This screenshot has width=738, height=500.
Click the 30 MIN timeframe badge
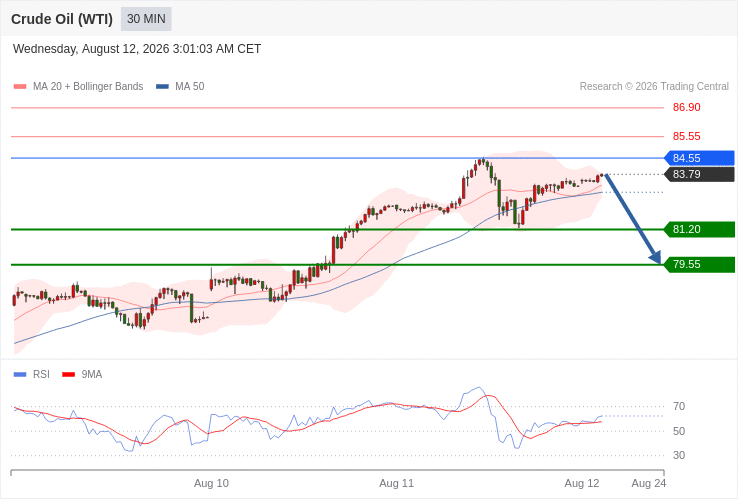(x=146, y=19)
